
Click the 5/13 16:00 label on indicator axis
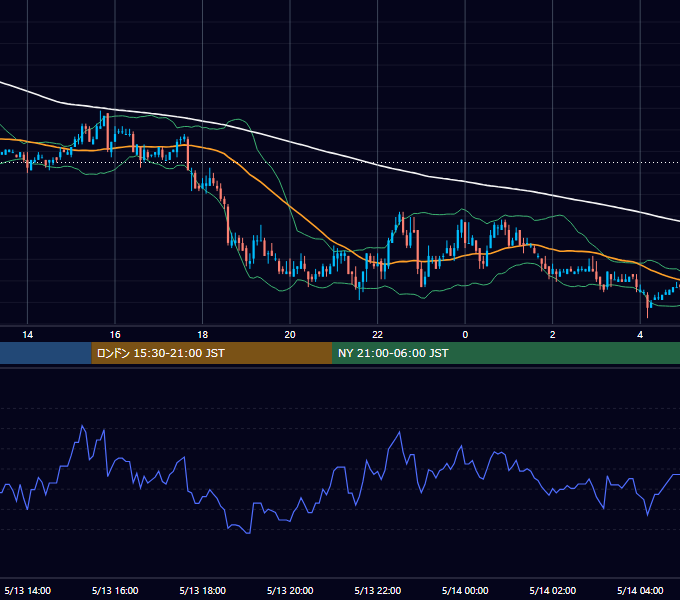pos(115,590)
